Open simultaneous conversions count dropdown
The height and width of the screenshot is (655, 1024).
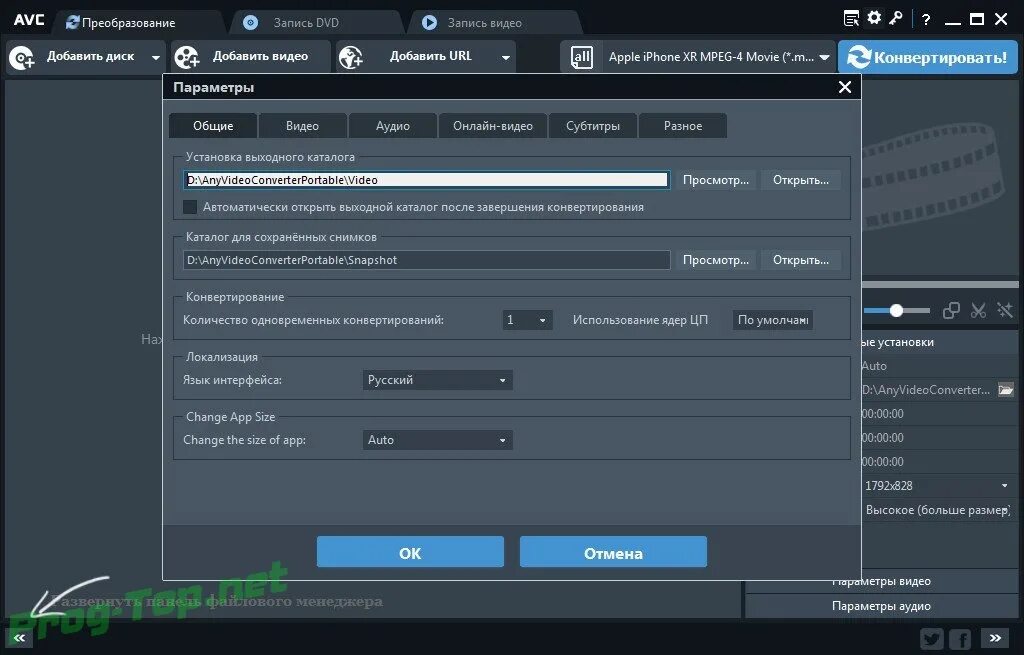(x=527, y=320)
